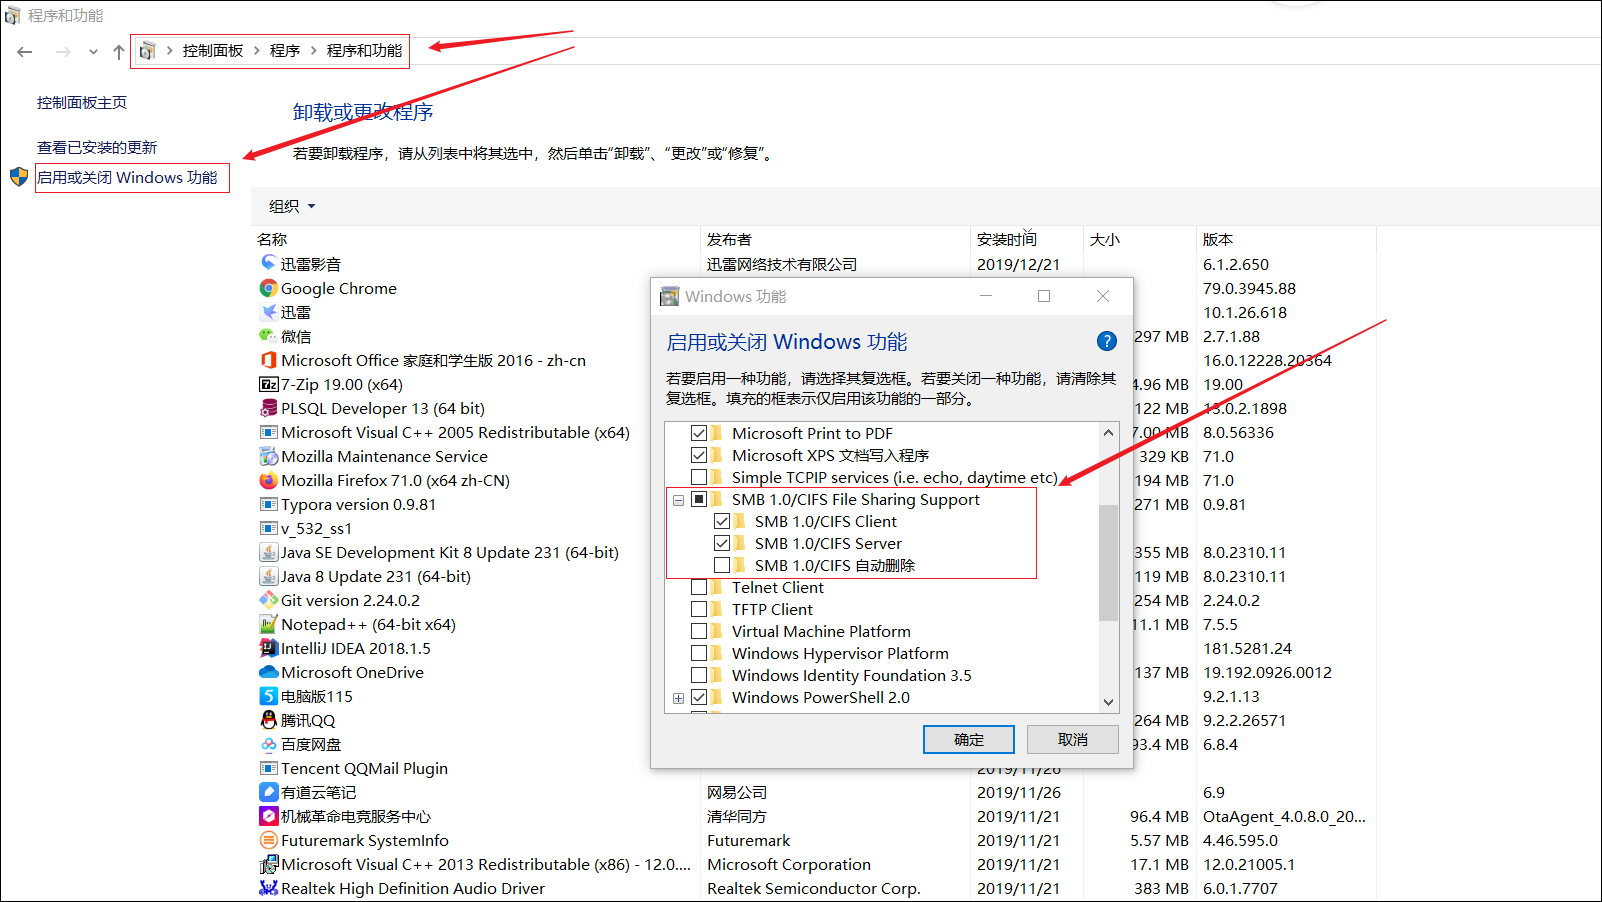Click the Java SE Development Kit icon
Screen dimensions: 1602x902
268,552
